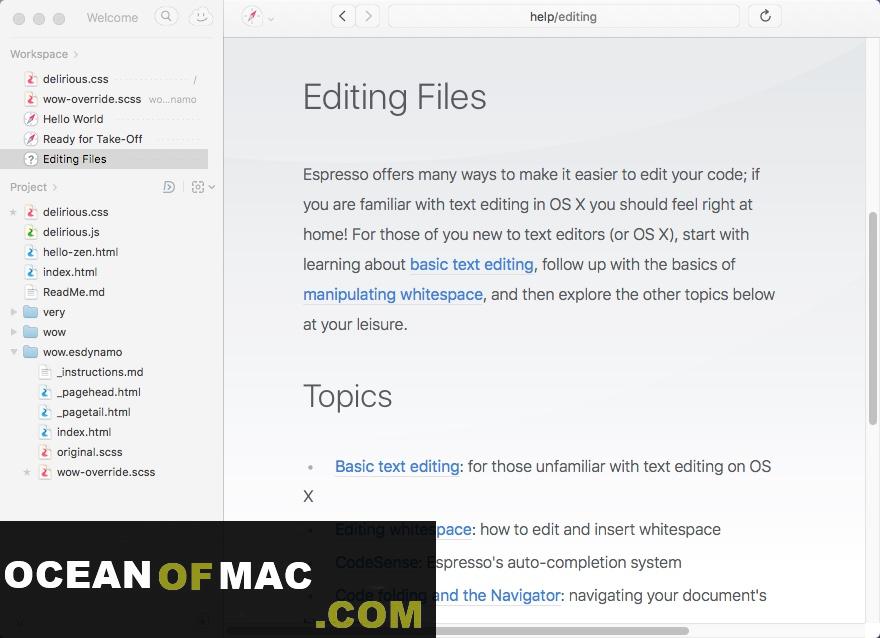Open root index.html in Project
The image size is (880, 638).
pos(70,272)
